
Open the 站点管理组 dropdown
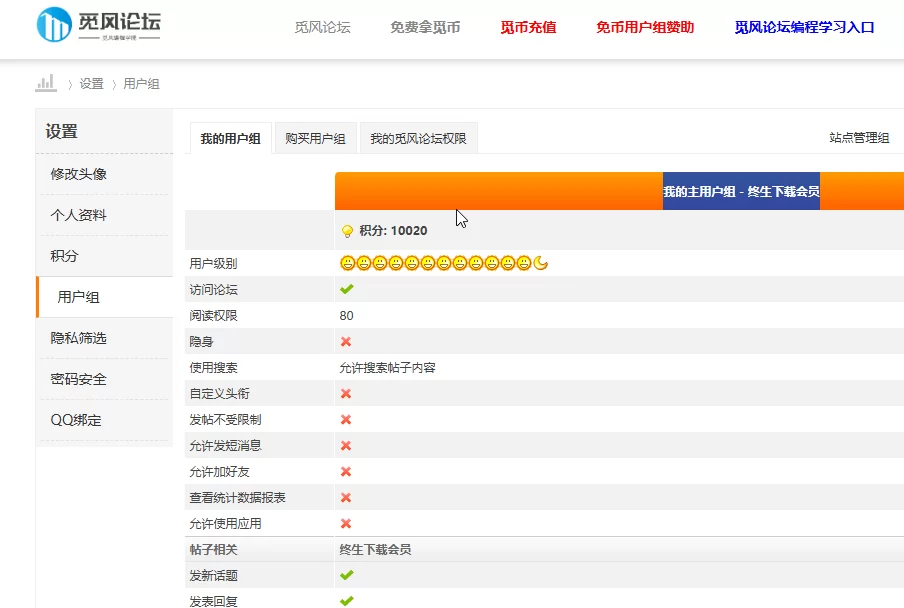[x=859, y=138]
